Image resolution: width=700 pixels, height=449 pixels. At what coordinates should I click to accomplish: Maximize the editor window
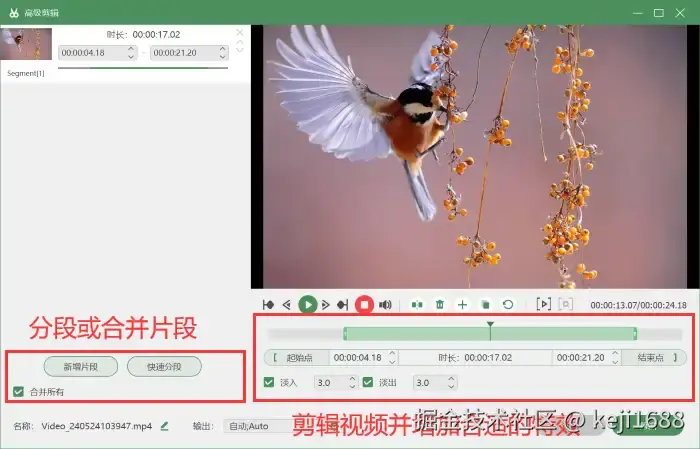(x=659, y=13)
